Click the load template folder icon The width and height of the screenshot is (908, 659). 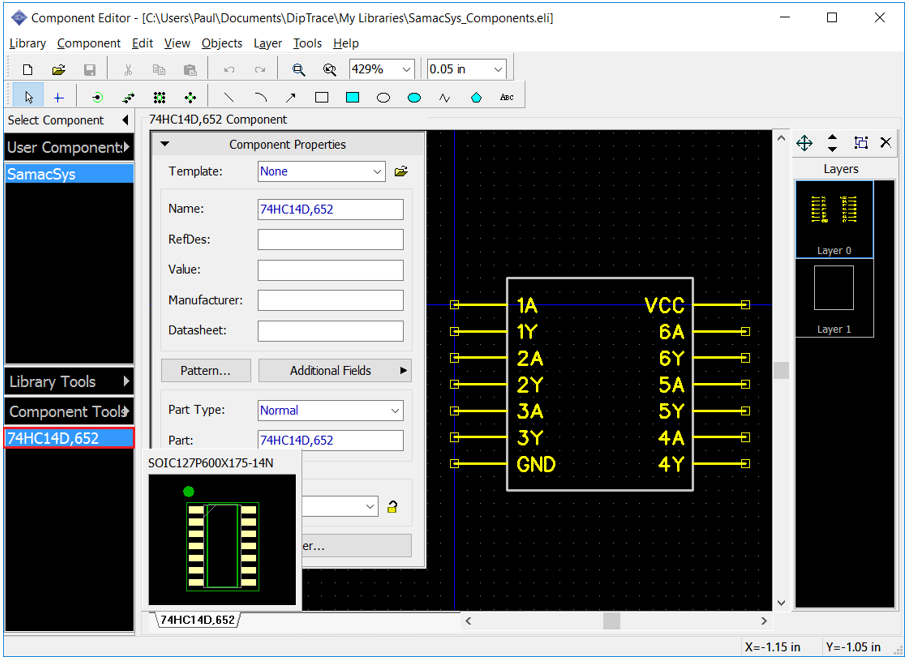point(401,171)
